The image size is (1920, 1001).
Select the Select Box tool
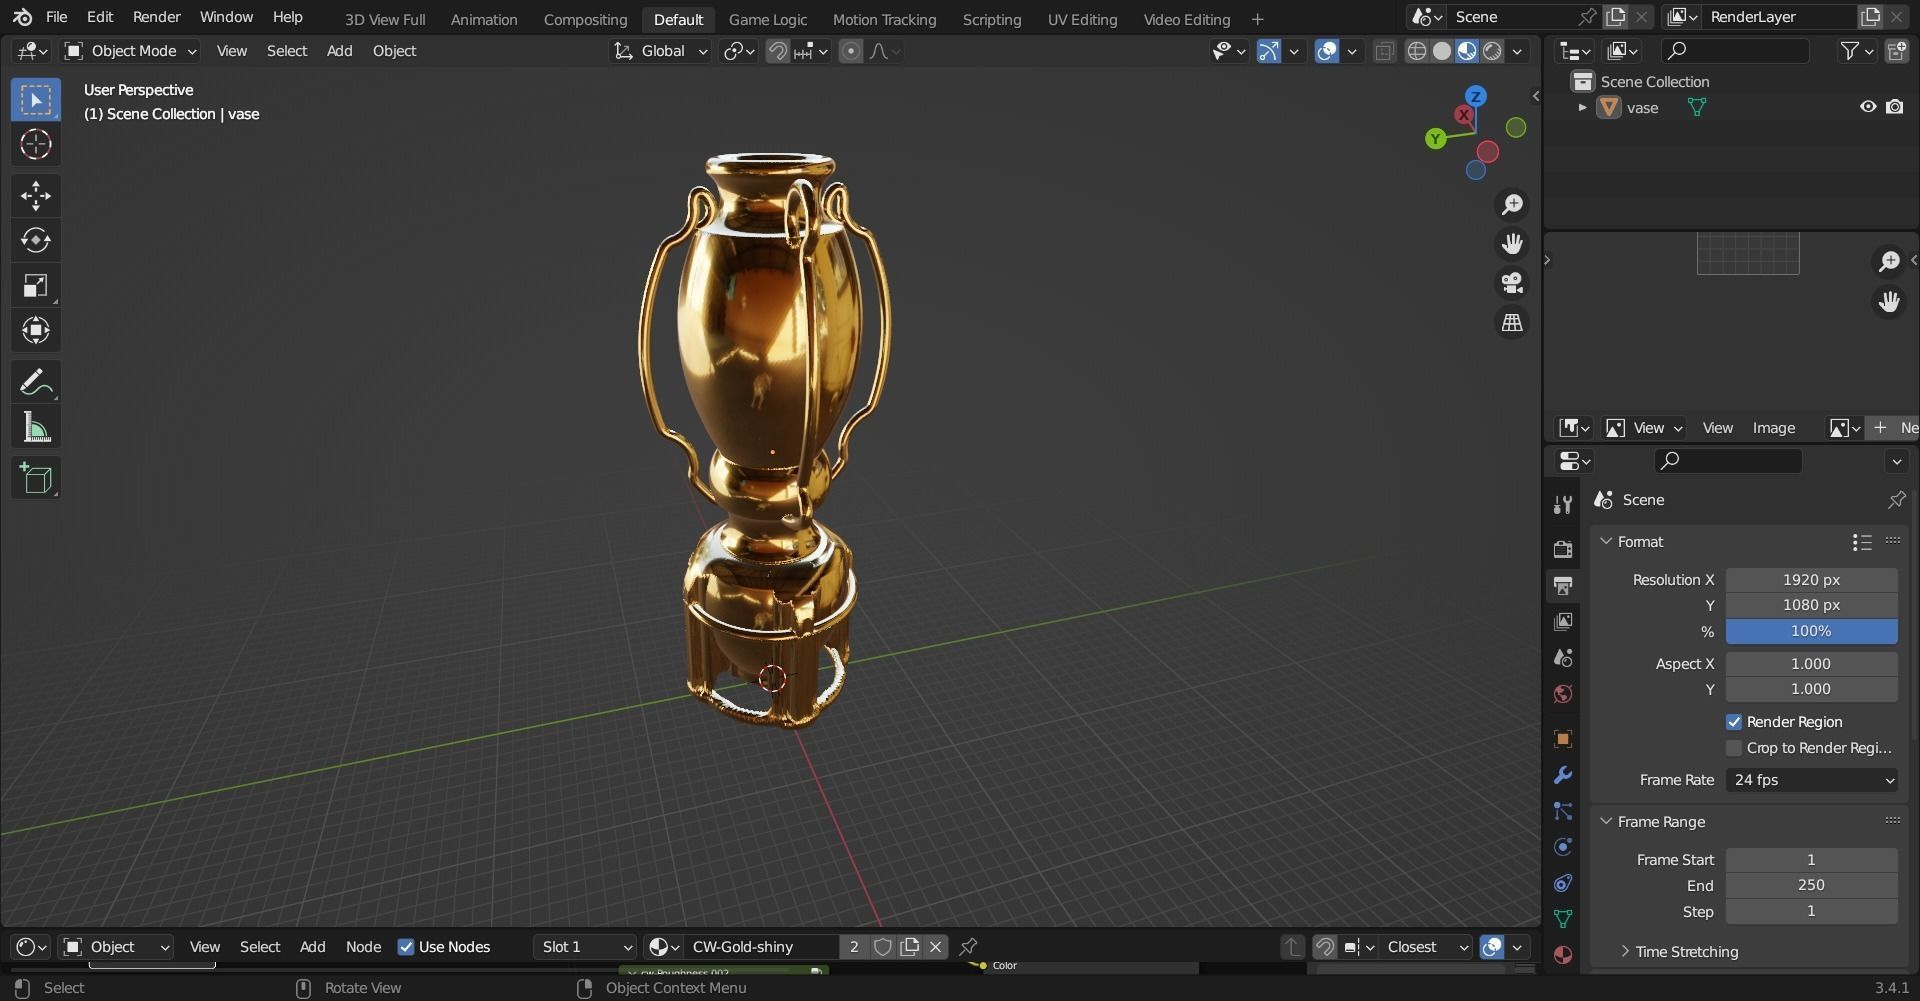pyautogui.click(x=36, y=99)
